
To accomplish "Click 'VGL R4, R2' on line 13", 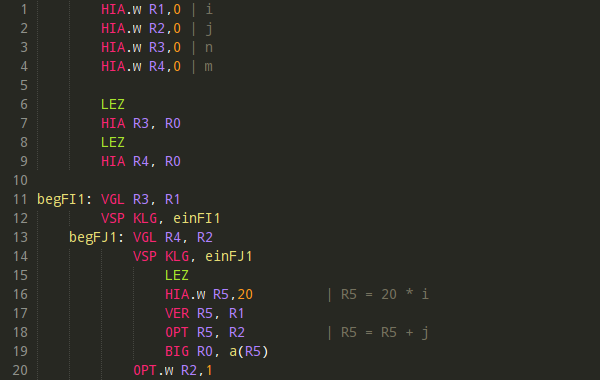I will point(173,237).
